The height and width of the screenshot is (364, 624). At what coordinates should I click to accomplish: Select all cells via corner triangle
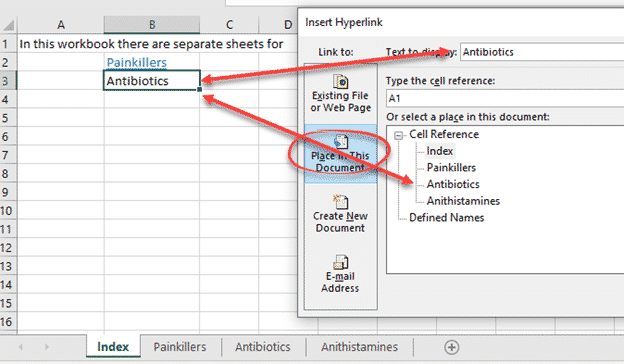(x=9, y=25)
